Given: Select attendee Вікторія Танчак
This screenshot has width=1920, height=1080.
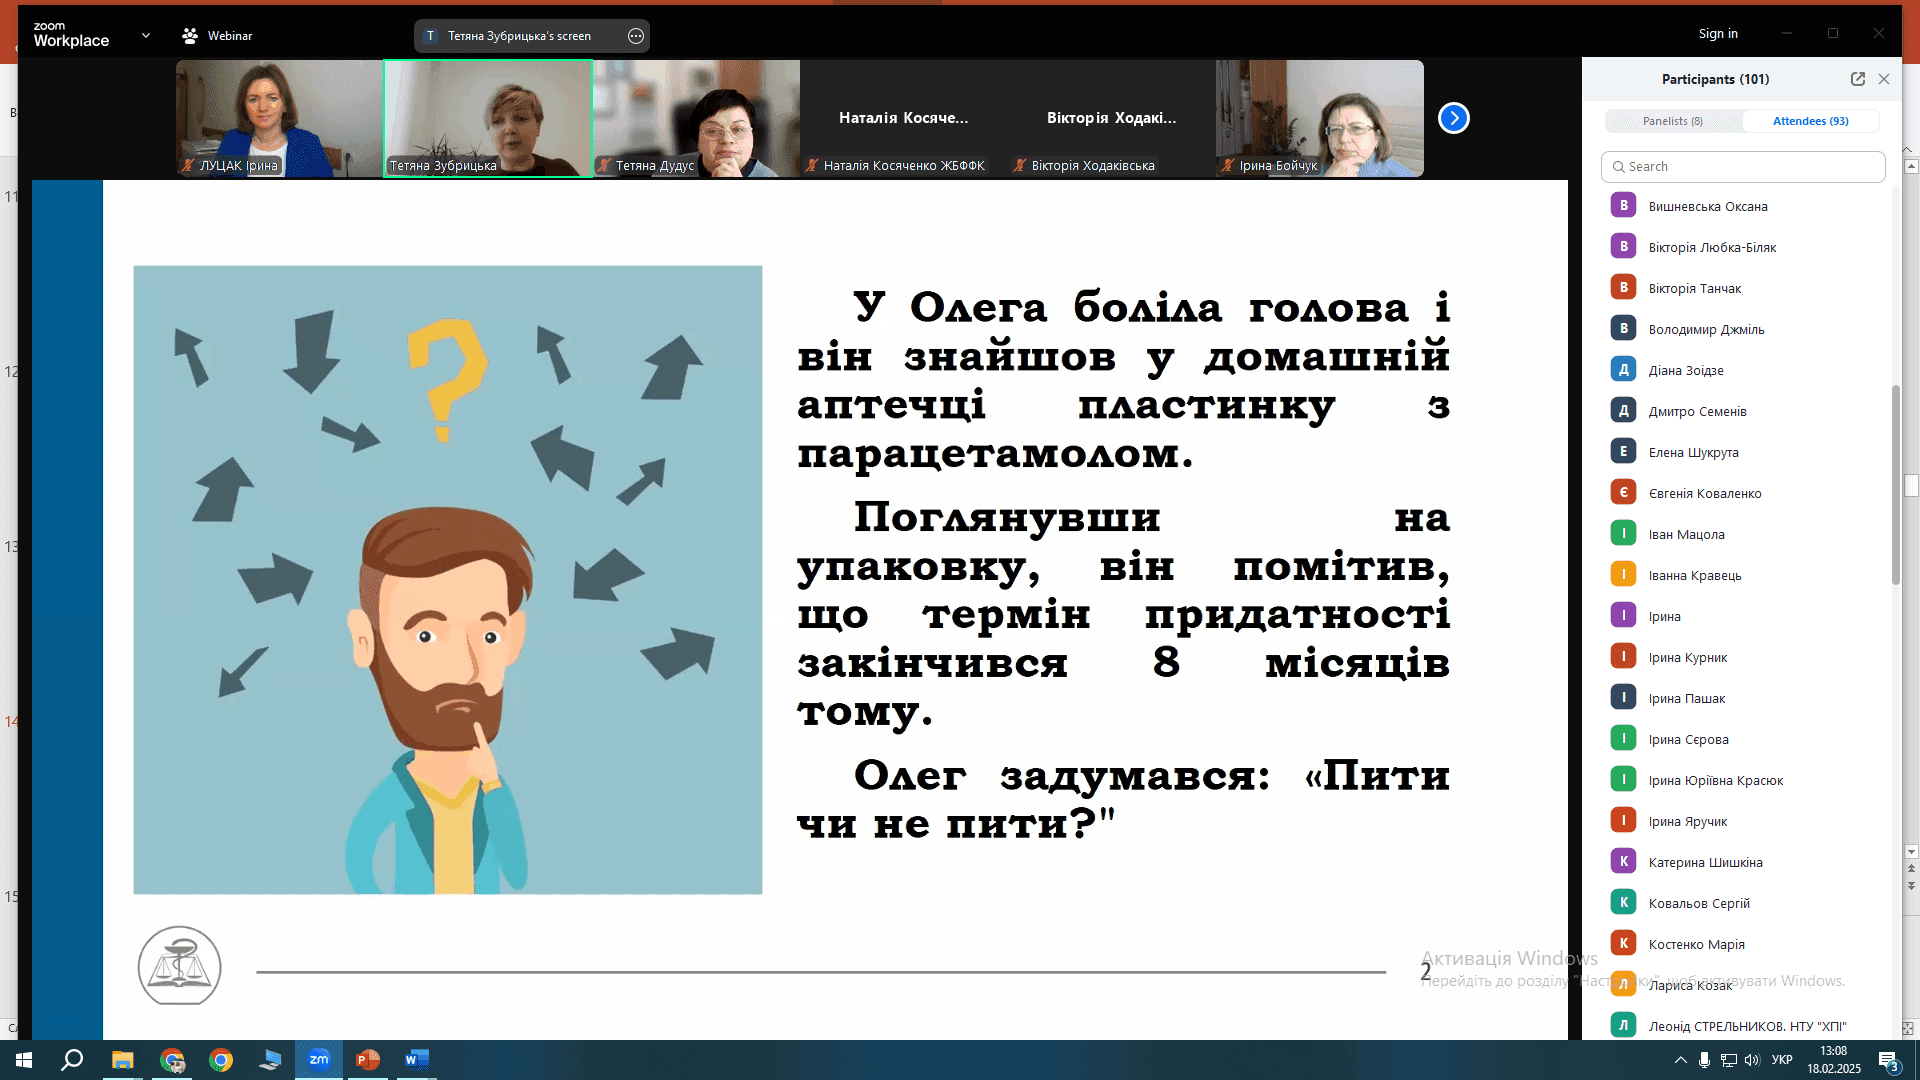Looking at the screenshot, I should click(x=1745, y=288).
